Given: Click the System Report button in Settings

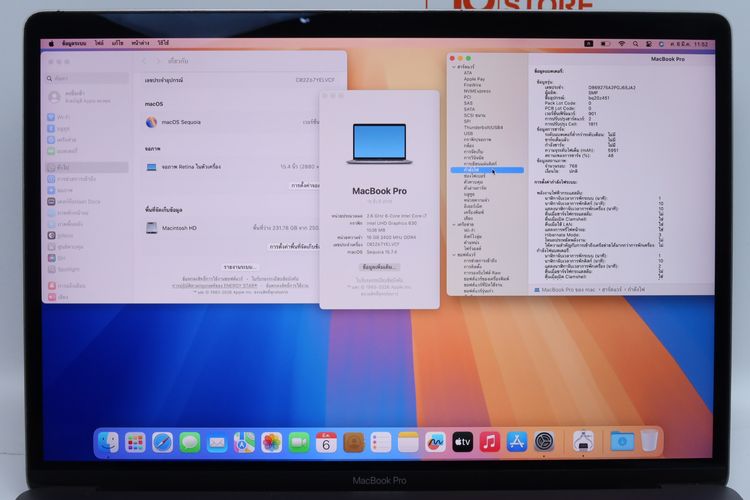Looking at the screenshot, I should [x=240, y=267].
